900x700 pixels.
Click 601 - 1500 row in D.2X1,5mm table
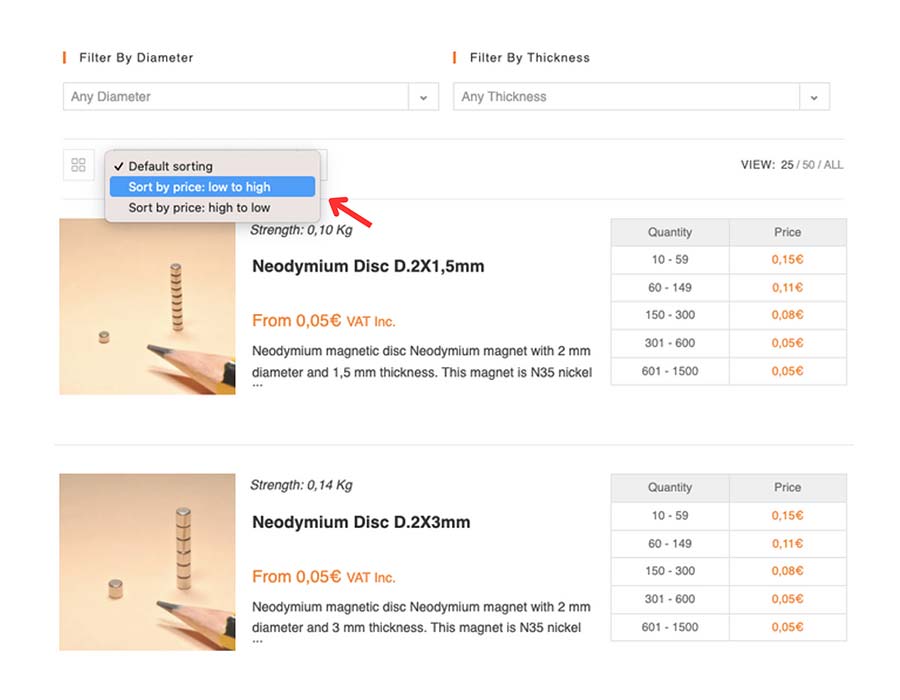click(x=729, y=371)
